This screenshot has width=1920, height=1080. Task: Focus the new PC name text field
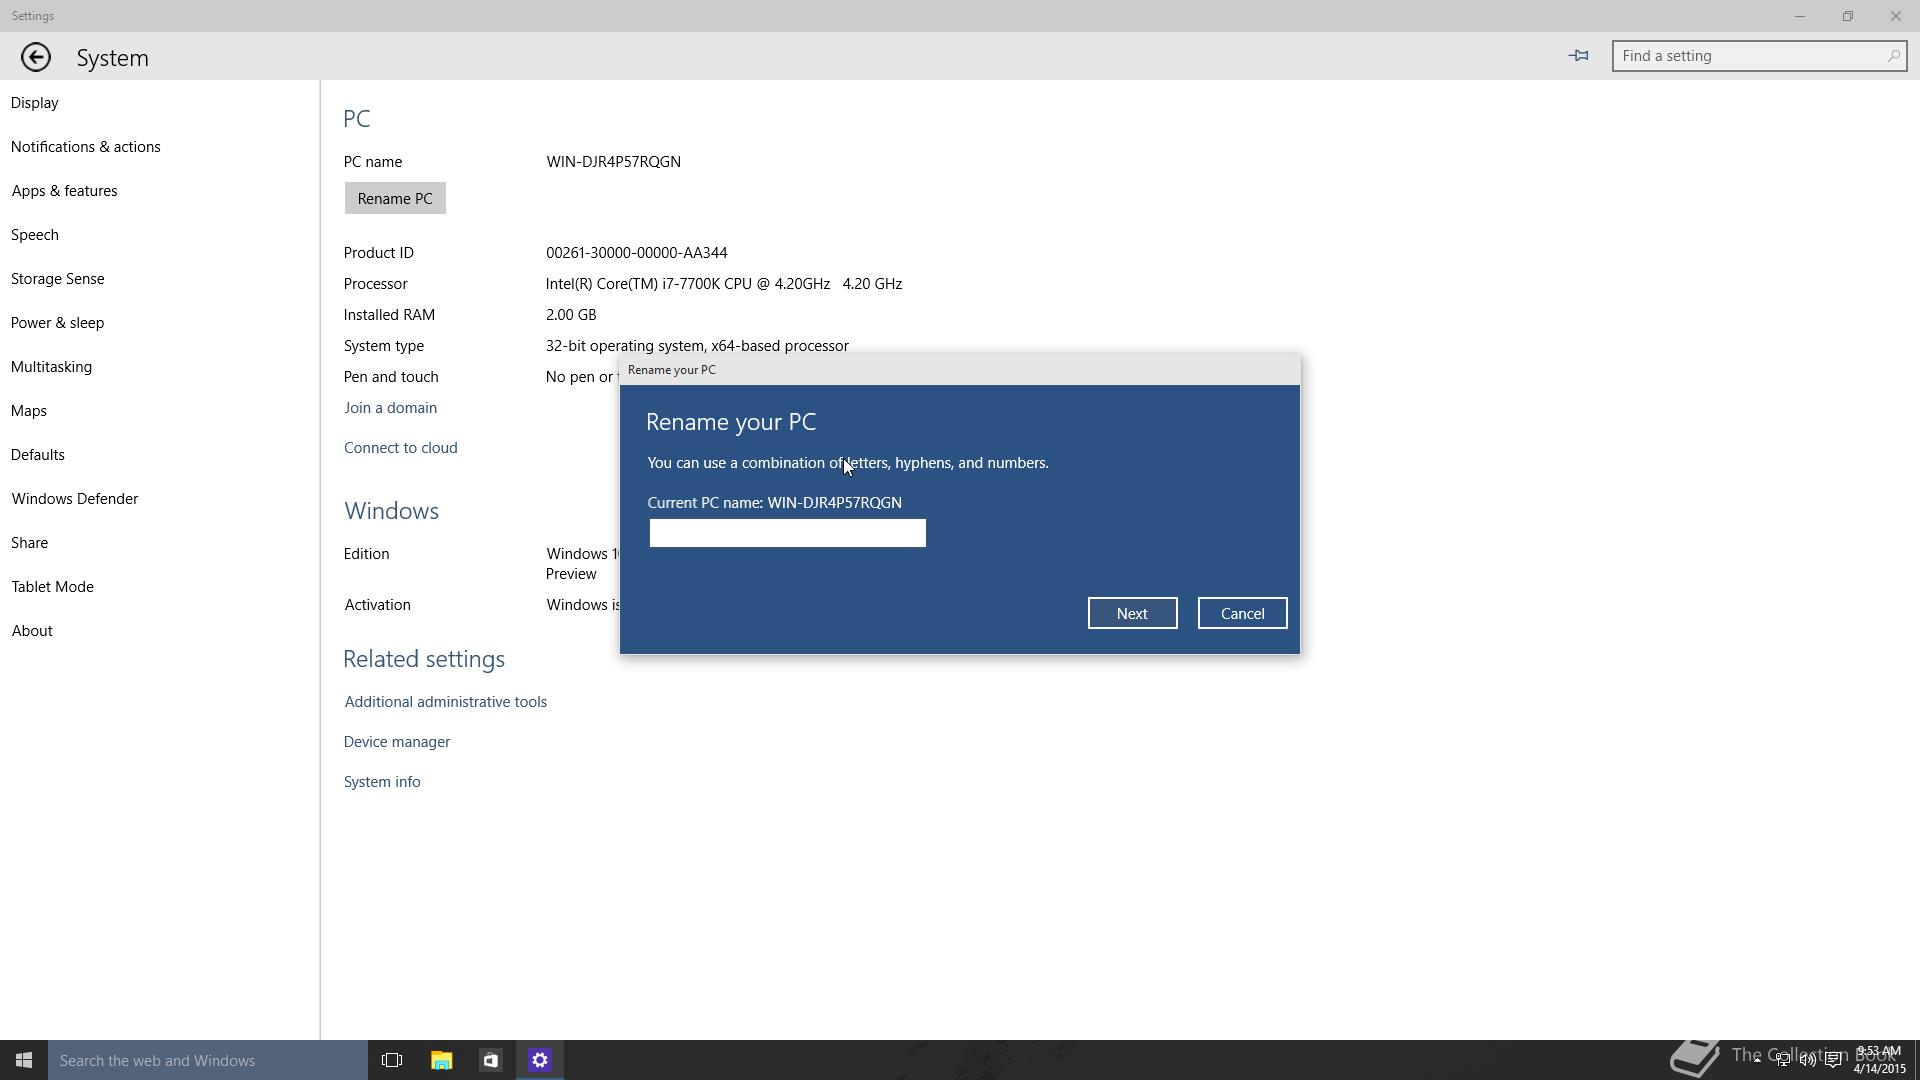click(788, 533)
